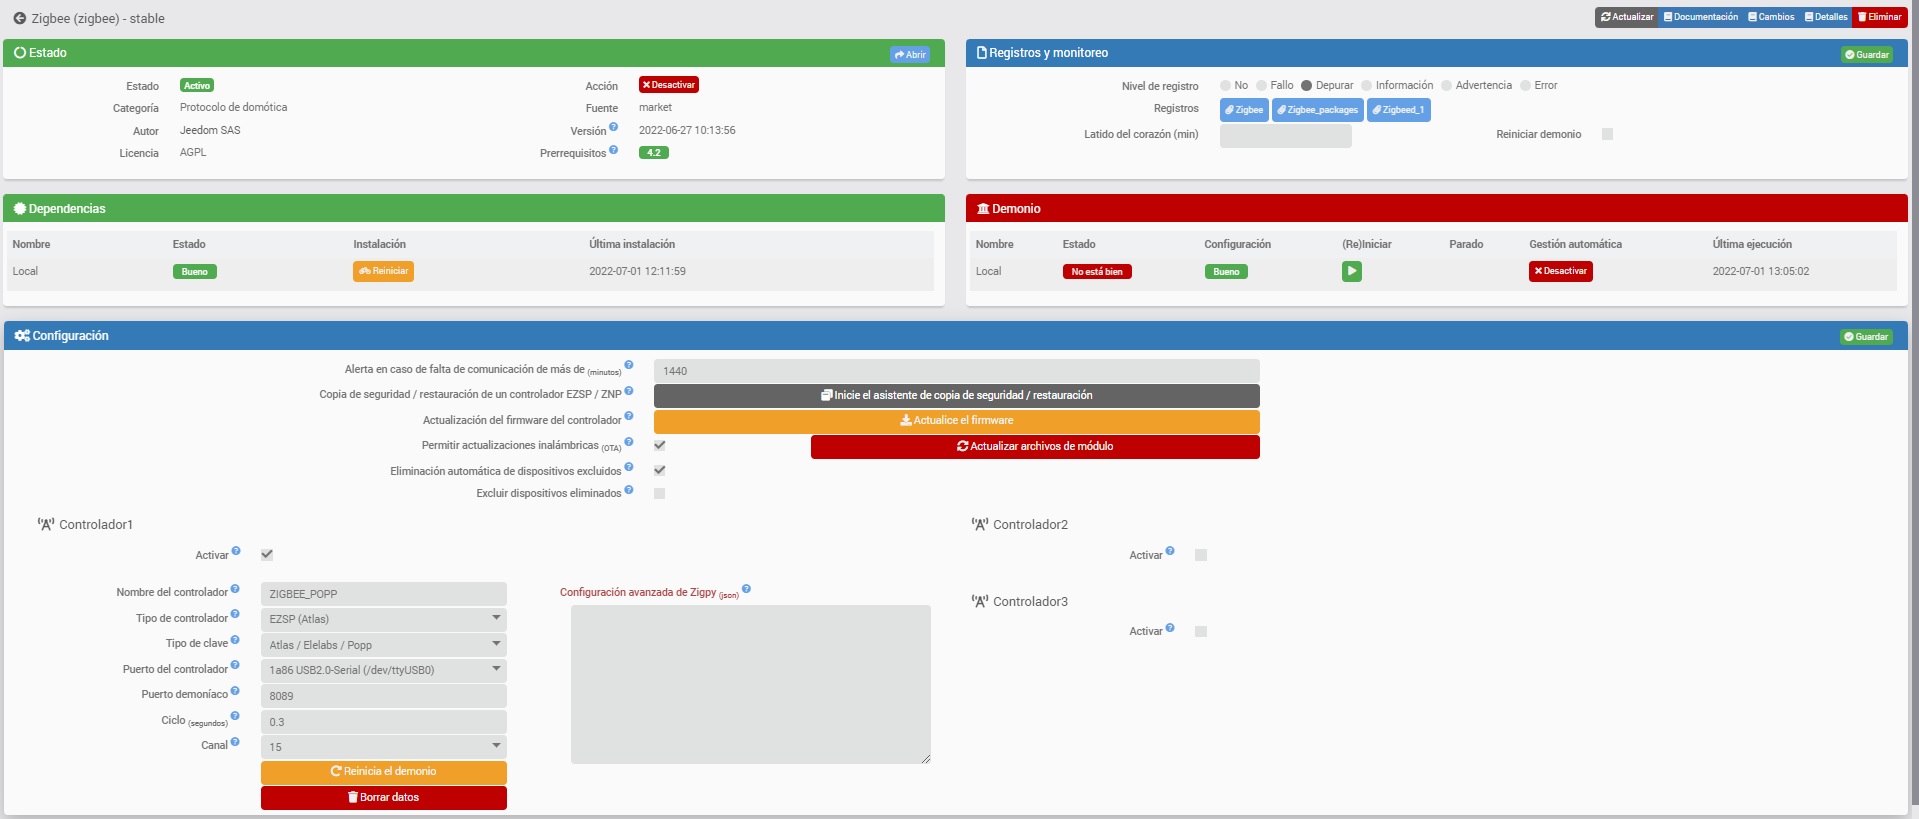This screenshot has height=819, width=1919.
Task: Open the Zigbee_packages log button
Action: click(1318, 110)
